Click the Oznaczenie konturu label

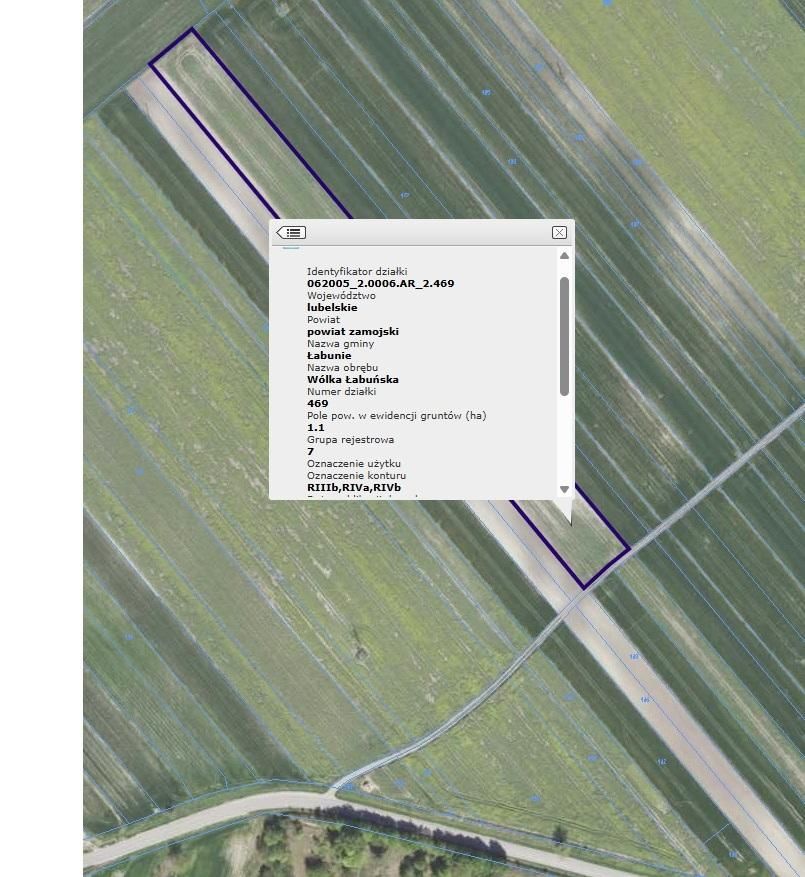[x=356, y=476]
